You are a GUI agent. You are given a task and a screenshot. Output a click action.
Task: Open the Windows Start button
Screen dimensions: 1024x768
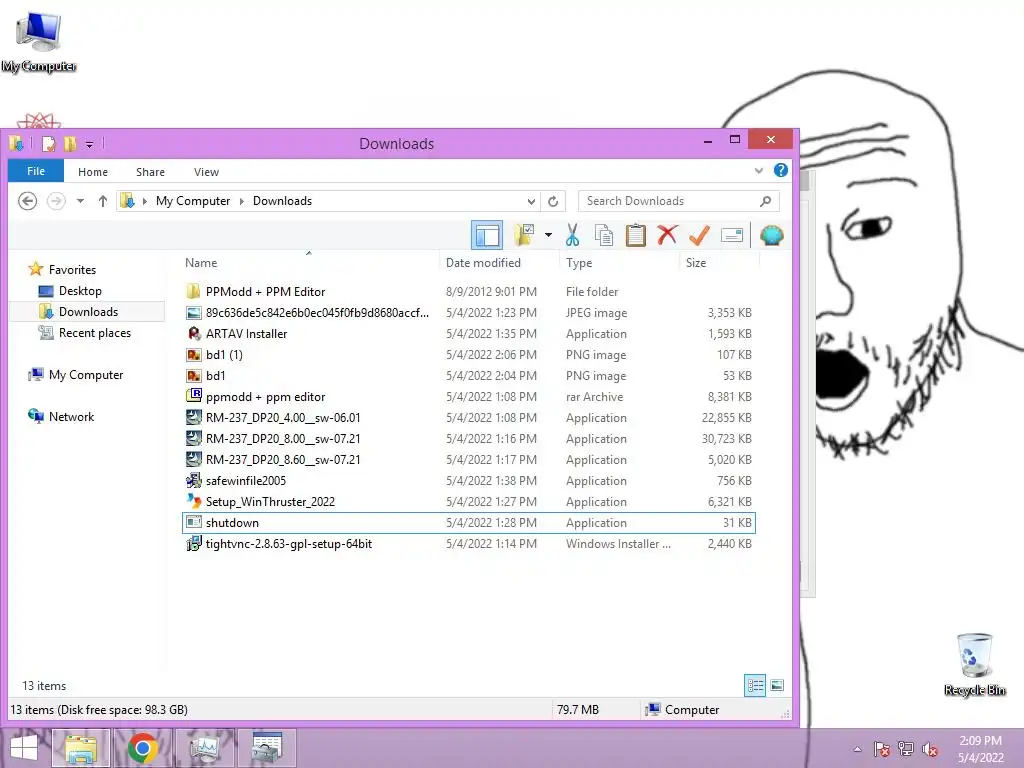tap(24, 748)
